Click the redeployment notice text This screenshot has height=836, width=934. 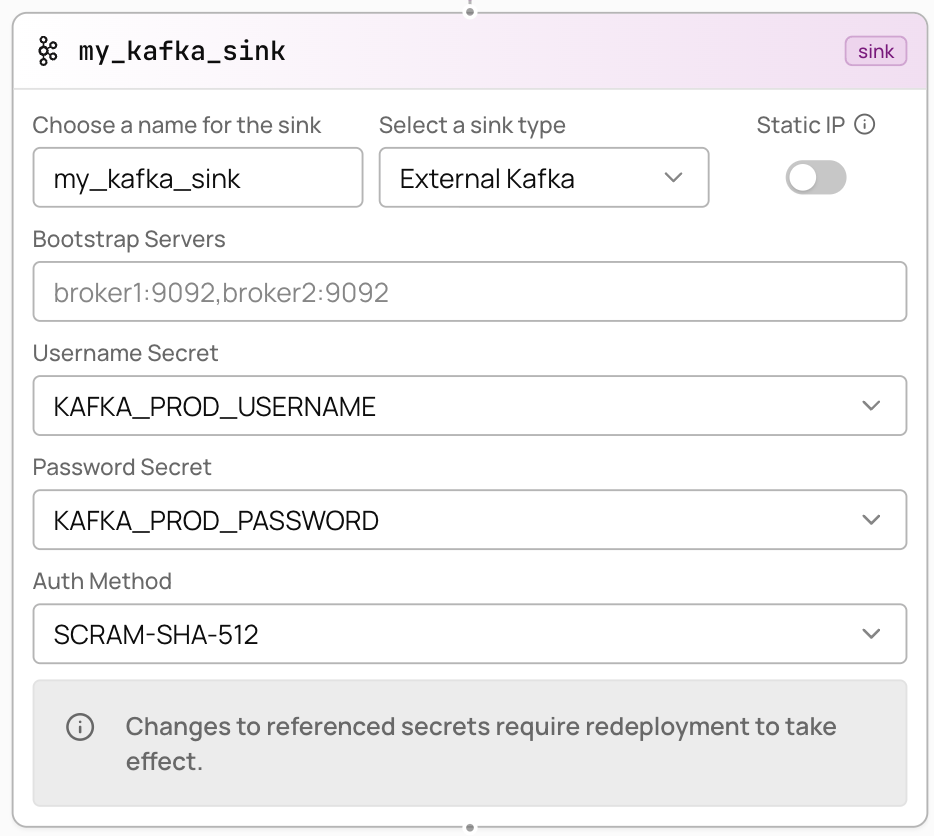481,744
